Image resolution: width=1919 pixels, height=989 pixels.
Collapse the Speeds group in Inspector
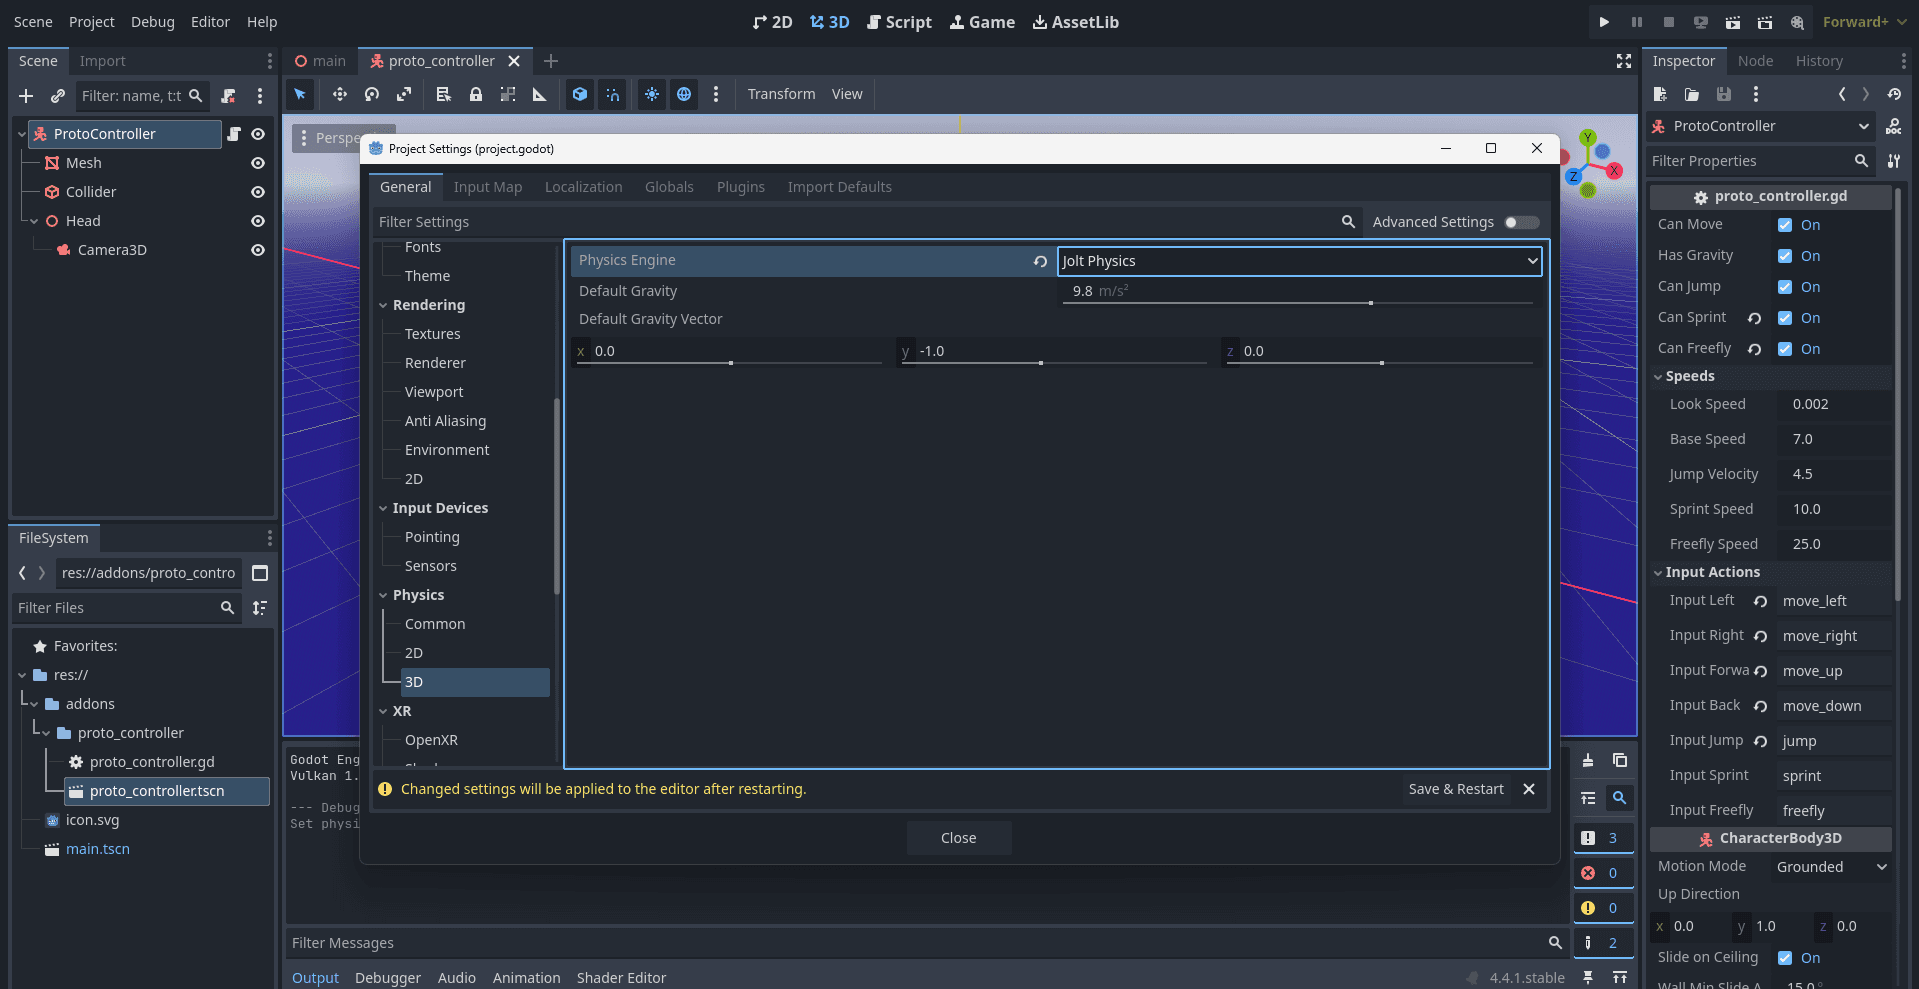(1658, 377)
